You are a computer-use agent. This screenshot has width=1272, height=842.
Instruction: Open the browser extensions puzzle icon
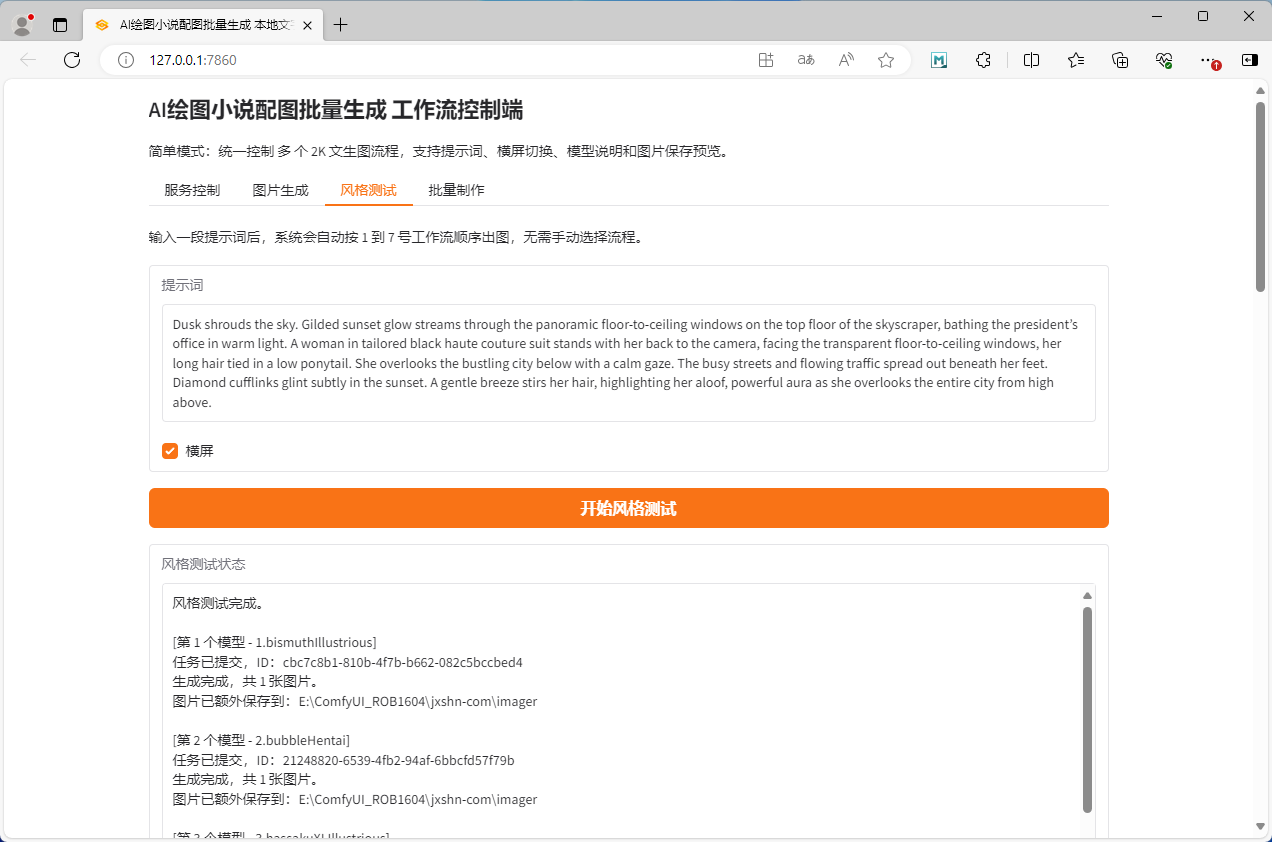point(983,60)
